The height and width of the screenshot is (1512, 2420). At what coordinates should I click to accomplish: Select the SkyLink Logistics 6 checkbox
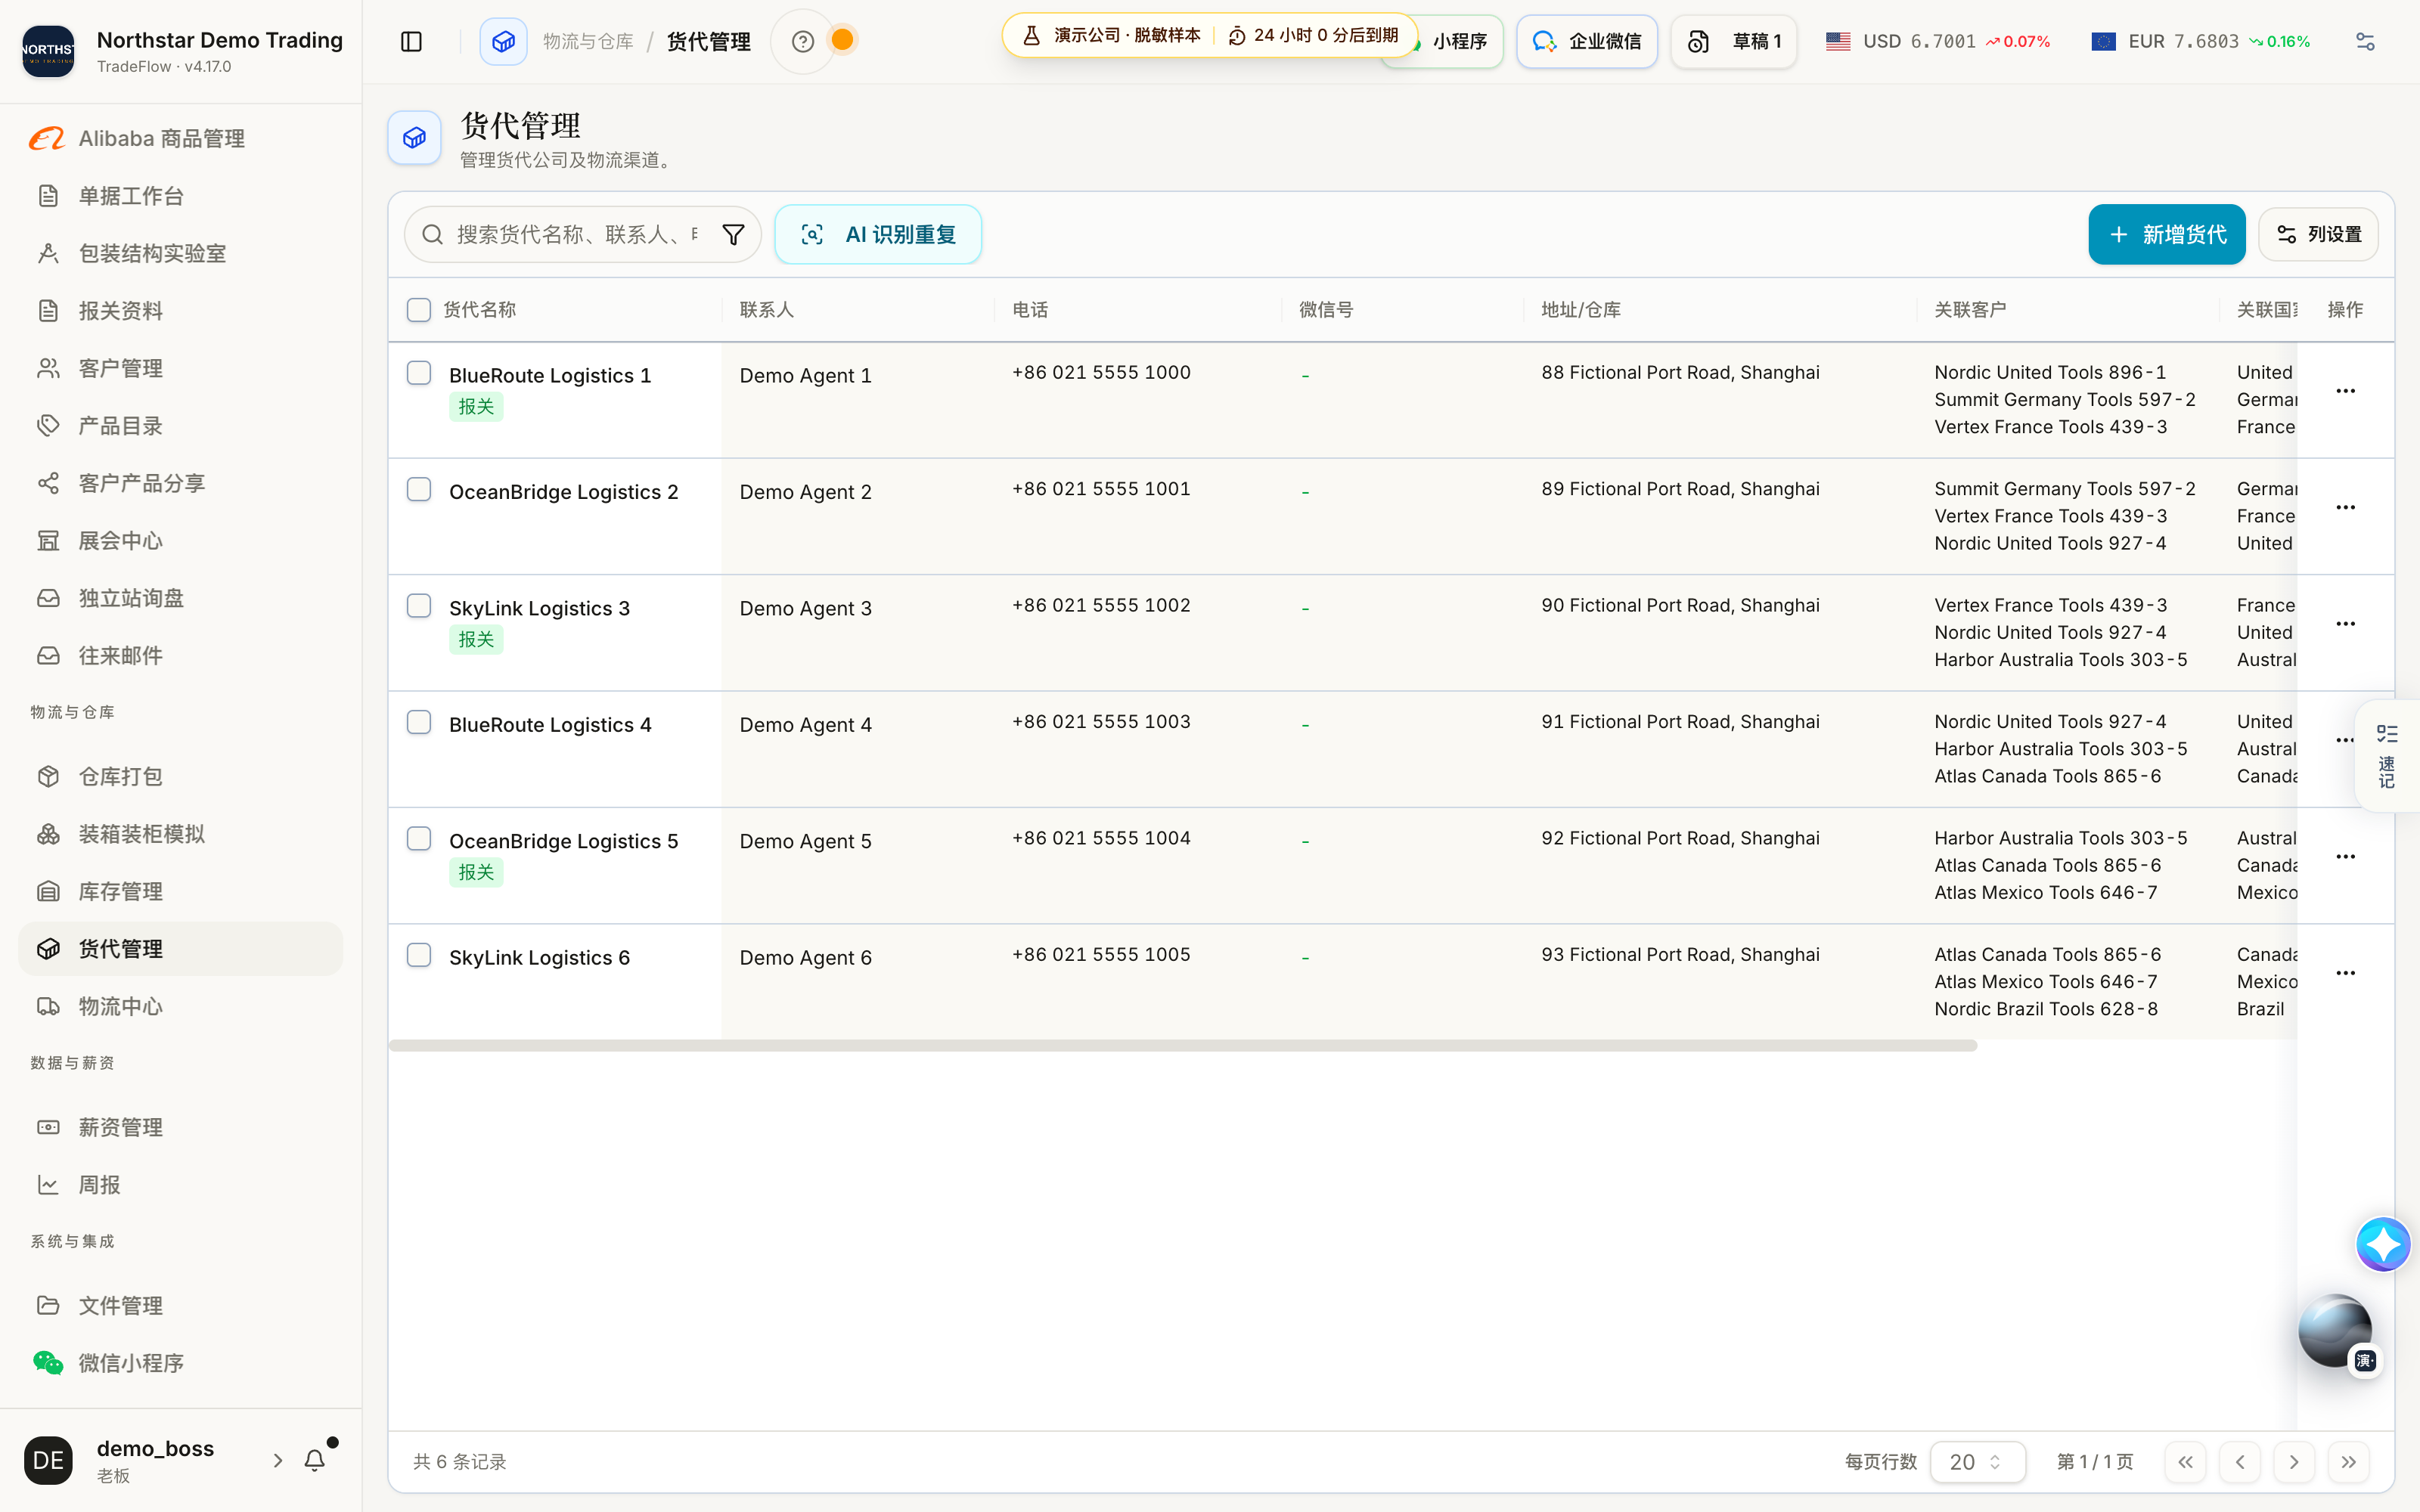tap(419, 955)
